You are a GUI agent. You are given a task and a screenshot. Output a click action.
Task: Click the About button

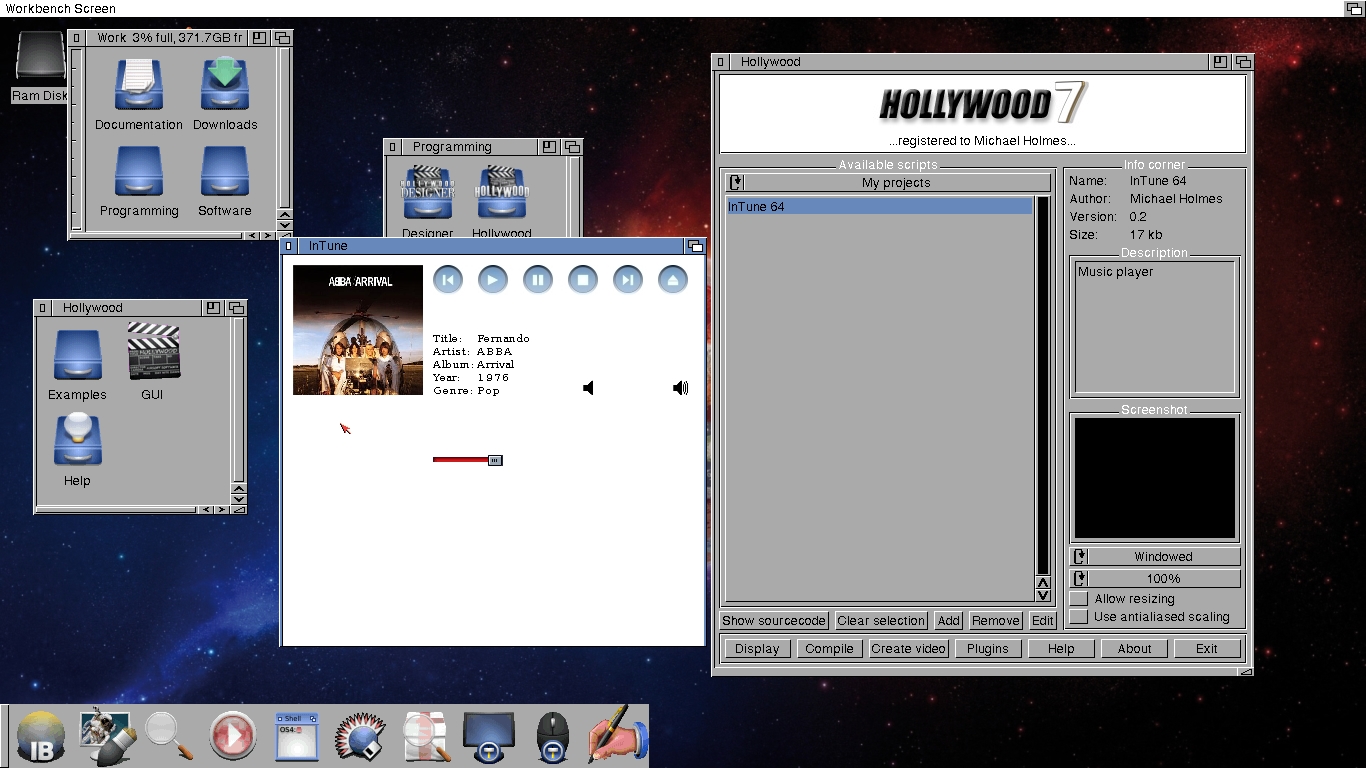[x=1134, y=648]
